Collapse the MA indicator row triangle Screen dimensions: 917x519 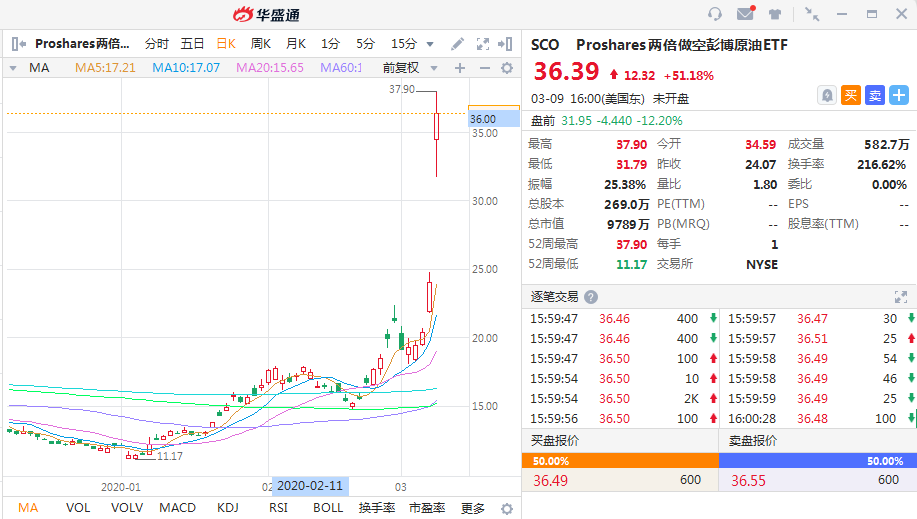pos(13,68)
